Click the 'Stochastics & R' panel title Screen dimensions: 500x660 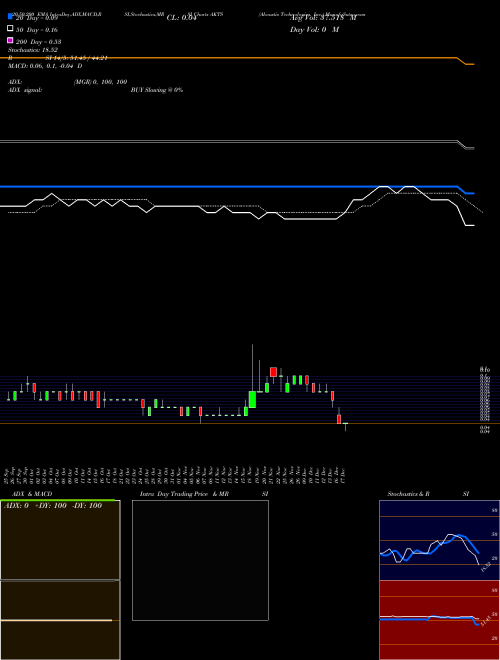pyautogui.click(x=408, y=494)
